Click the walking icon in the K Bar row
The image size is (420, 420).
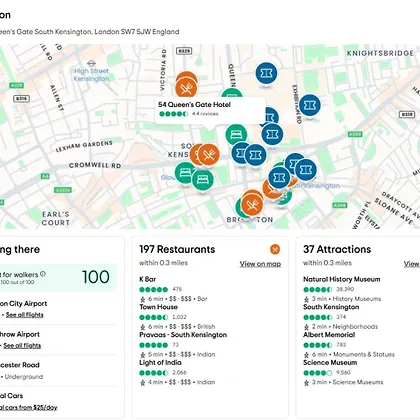(143, 299)
